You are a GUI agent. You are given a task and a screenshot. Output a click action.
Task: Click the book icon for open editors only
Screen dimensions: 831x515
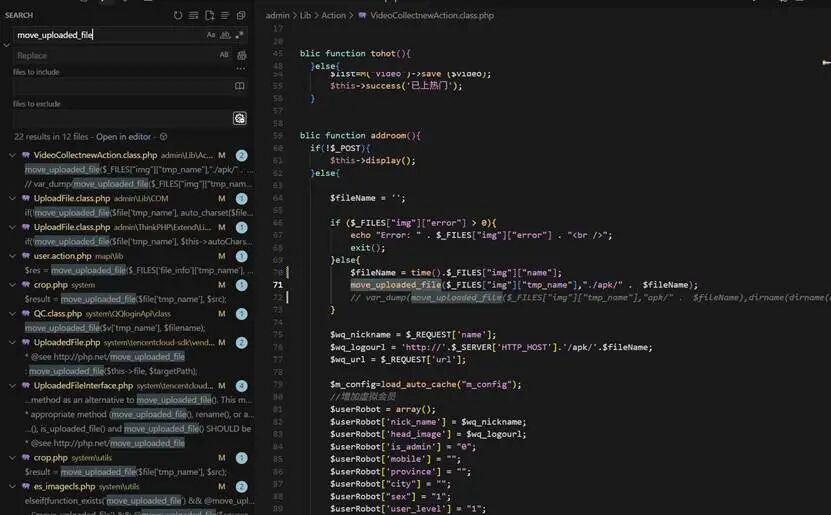point(240,86)
